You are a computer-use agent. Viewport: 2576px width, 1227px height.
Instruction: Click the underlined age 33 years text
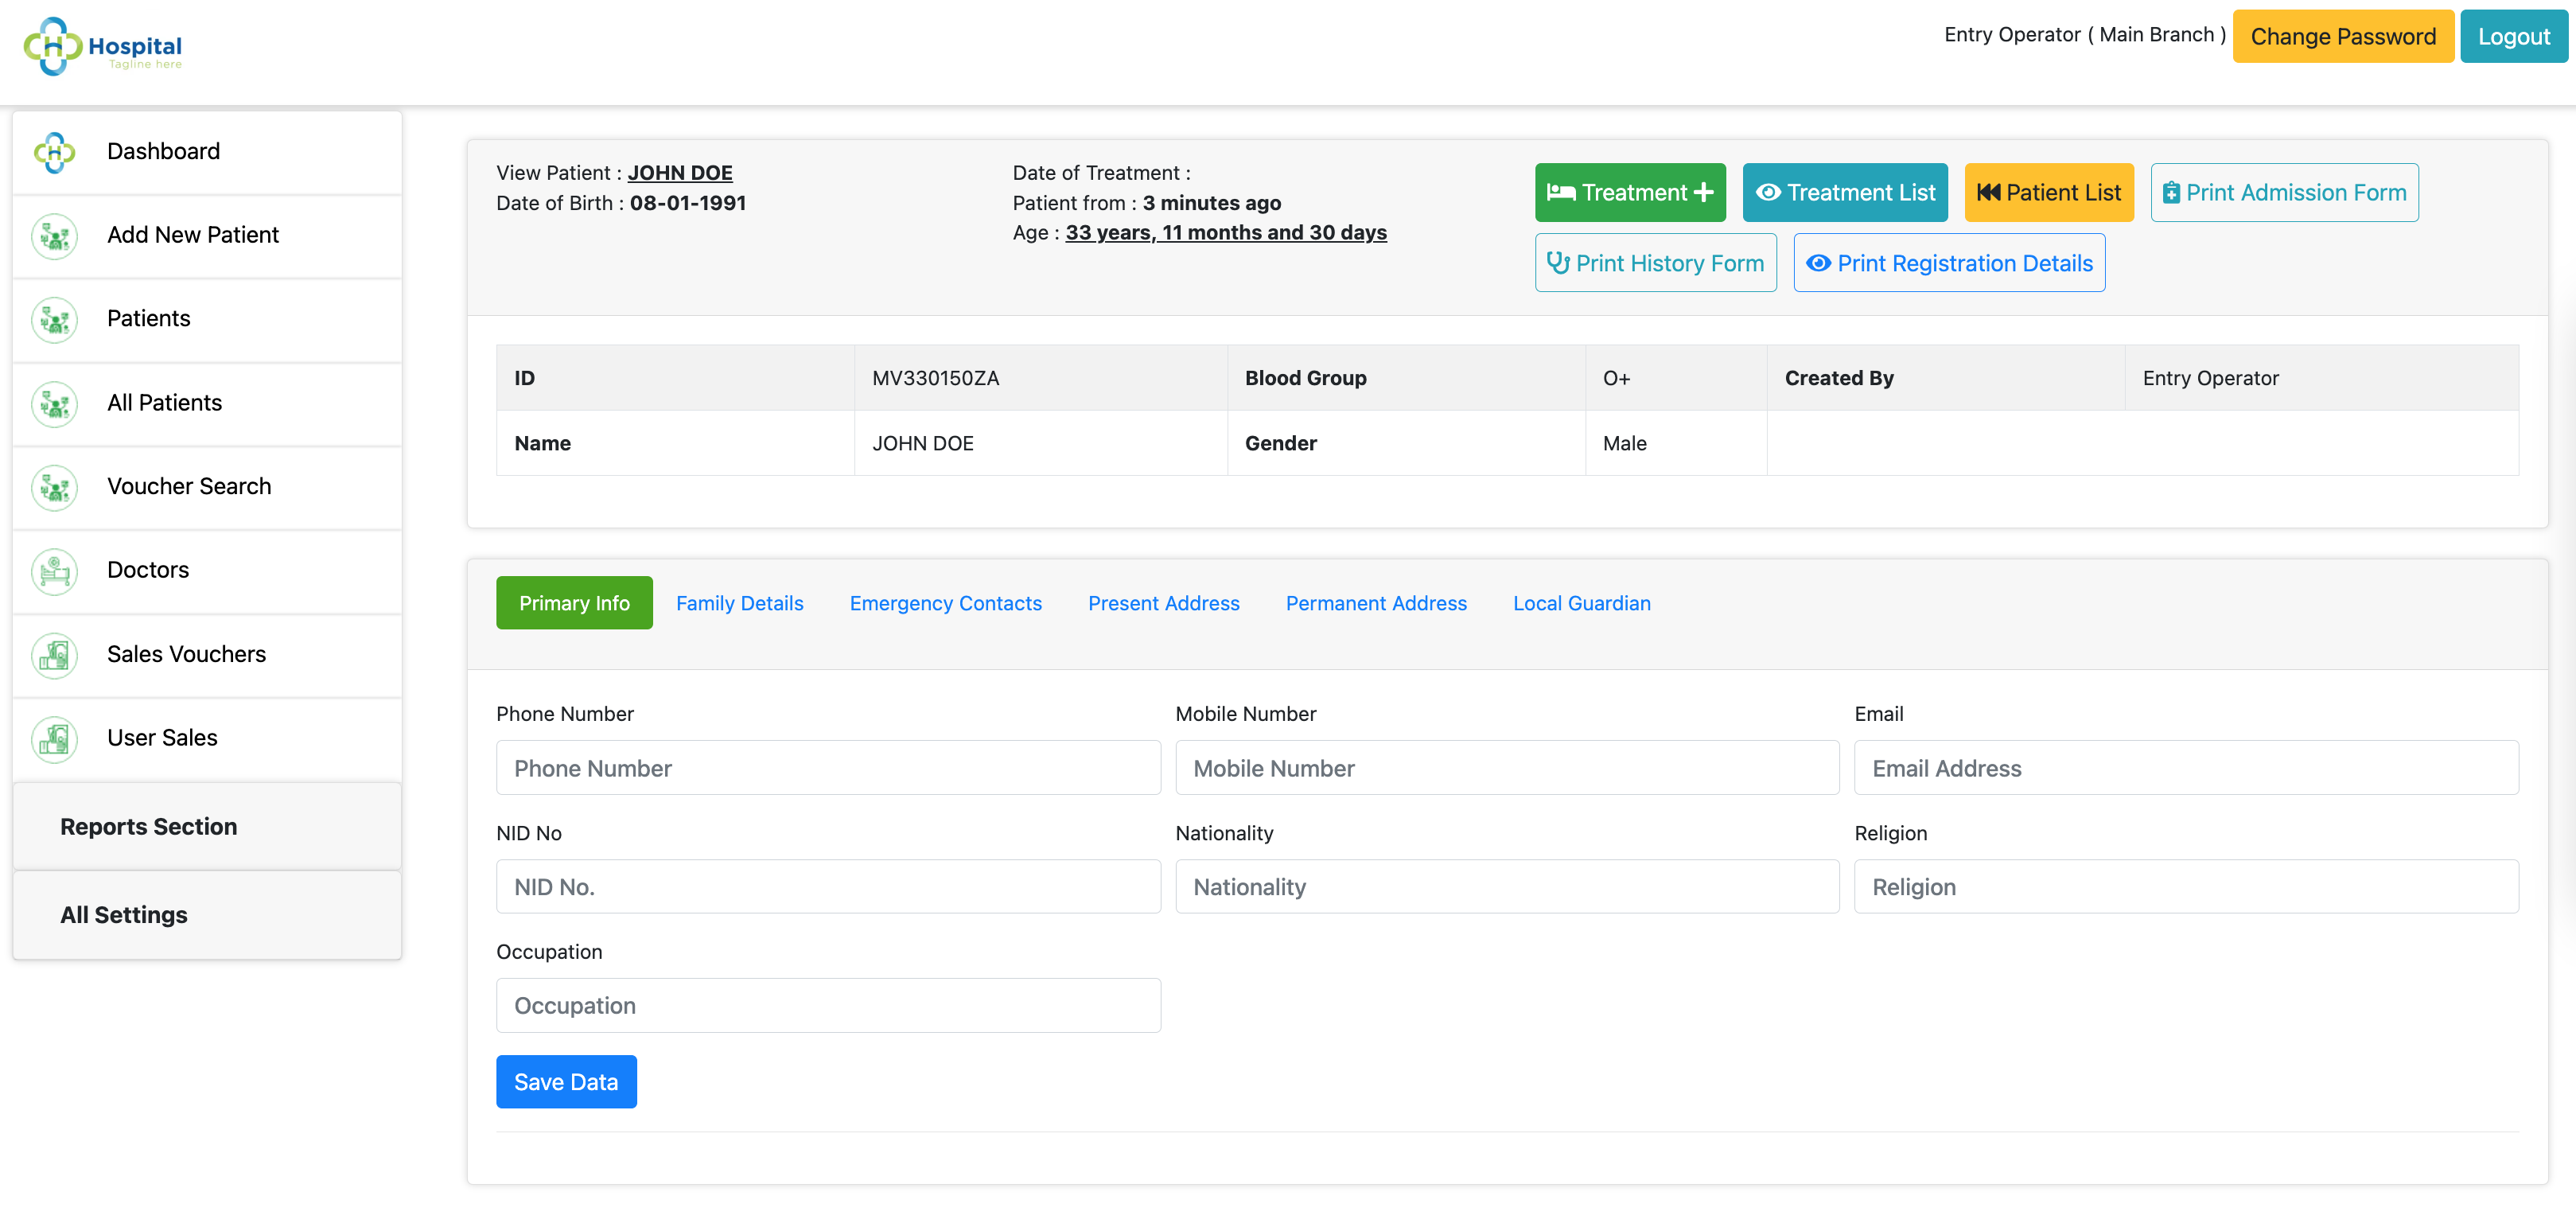pyautogui.click(x=1226, y=233)
